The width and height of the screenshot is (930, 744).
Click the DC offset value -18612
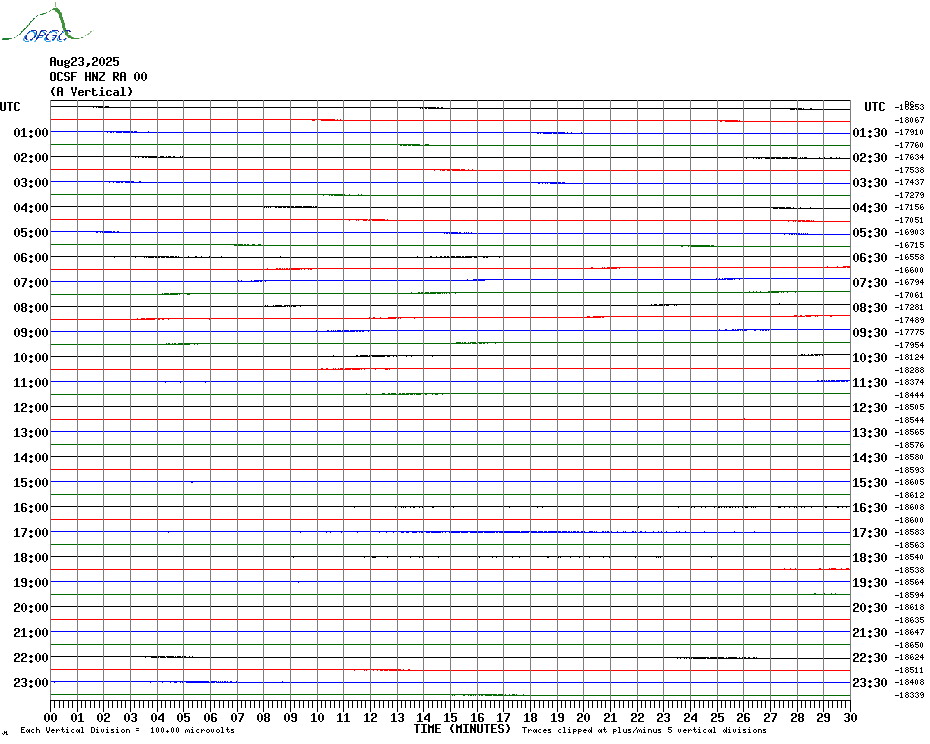click(909, 495)
